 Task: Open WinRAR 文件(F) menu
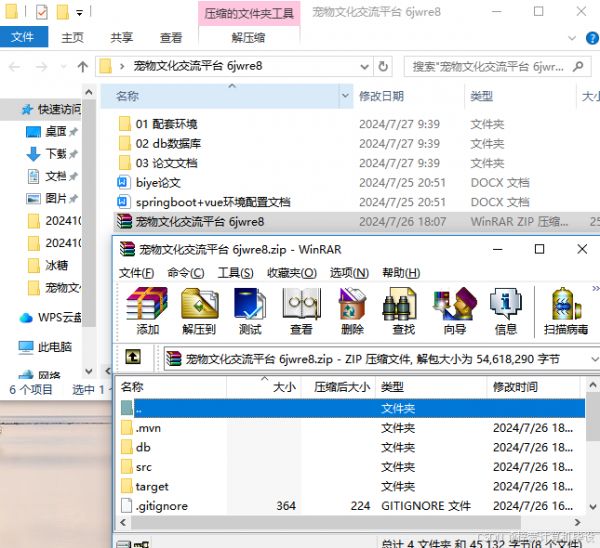(x=137, y=273)
